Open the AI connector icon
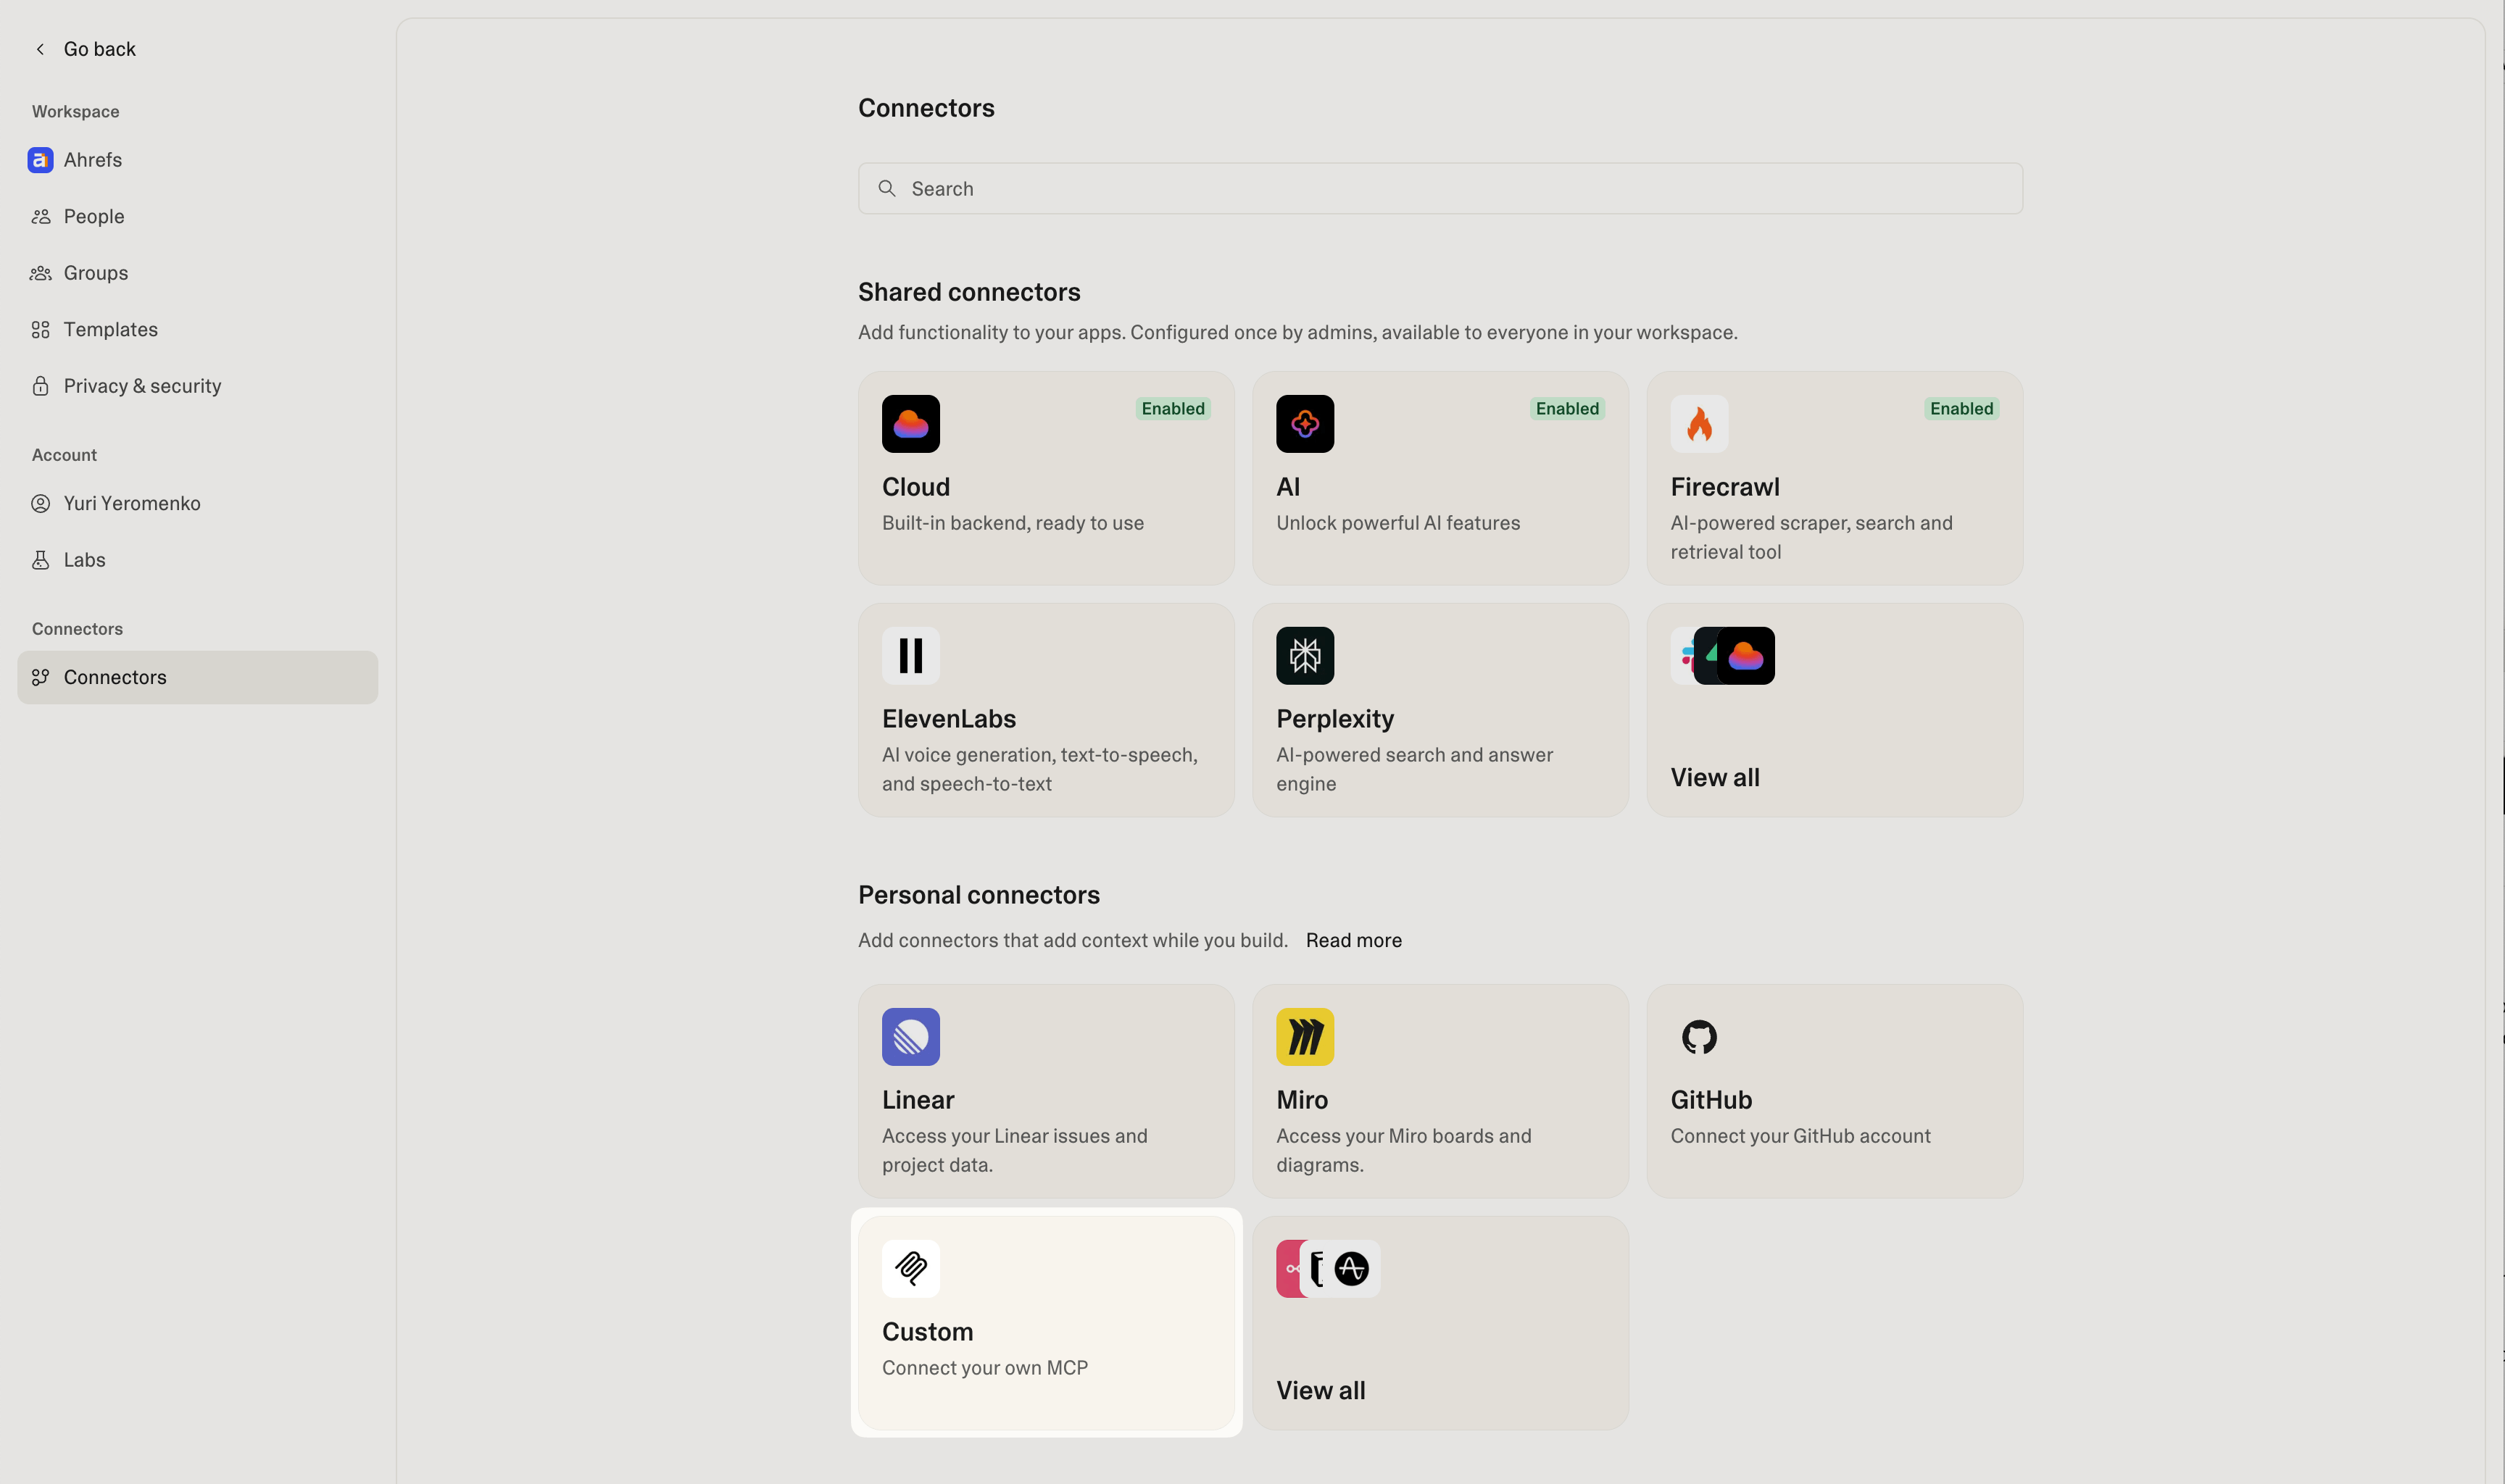2505x1484 pixels. (1304, 424)
